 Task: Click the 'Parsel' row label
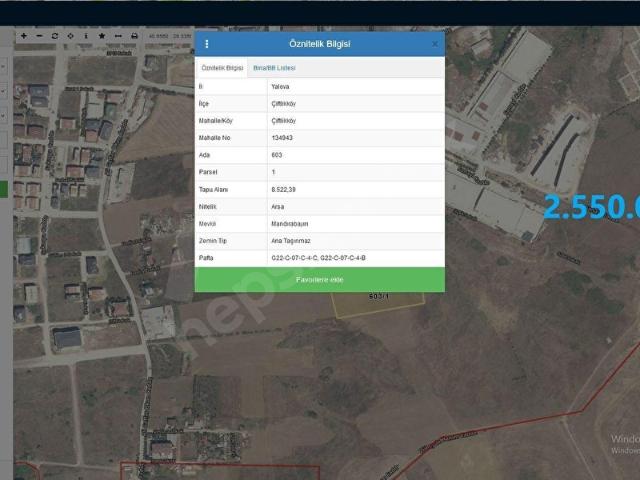[208, 172]
